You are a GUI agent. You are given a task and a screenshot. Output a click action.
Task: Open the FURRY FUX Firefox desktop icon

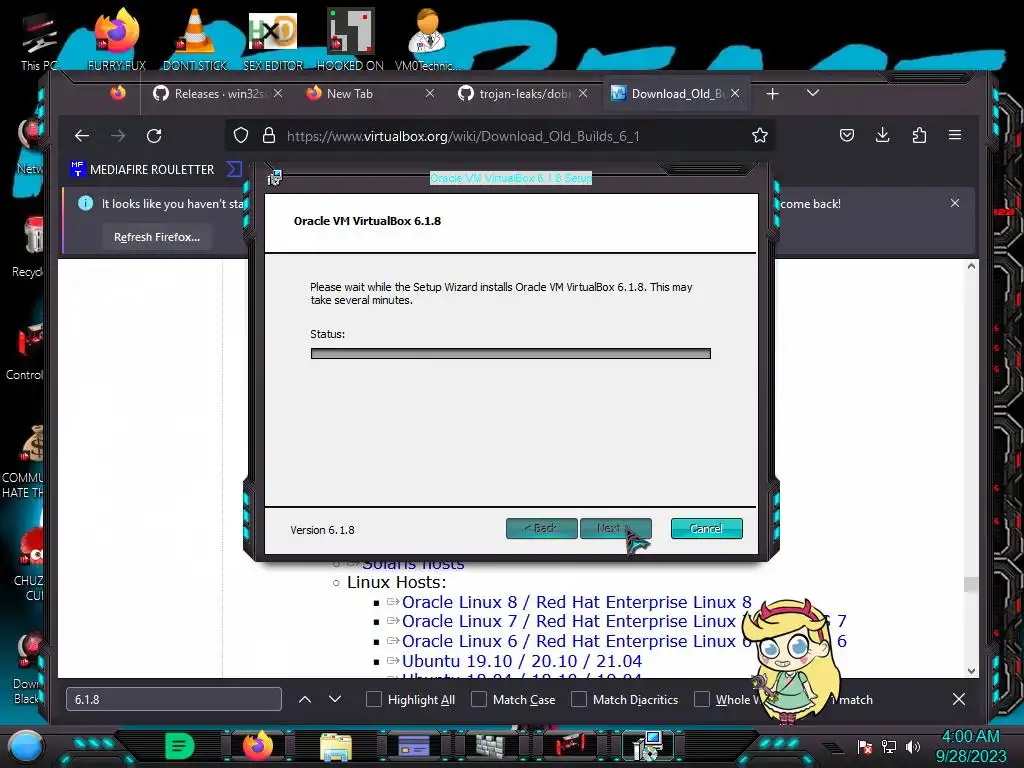coord(117,40)
